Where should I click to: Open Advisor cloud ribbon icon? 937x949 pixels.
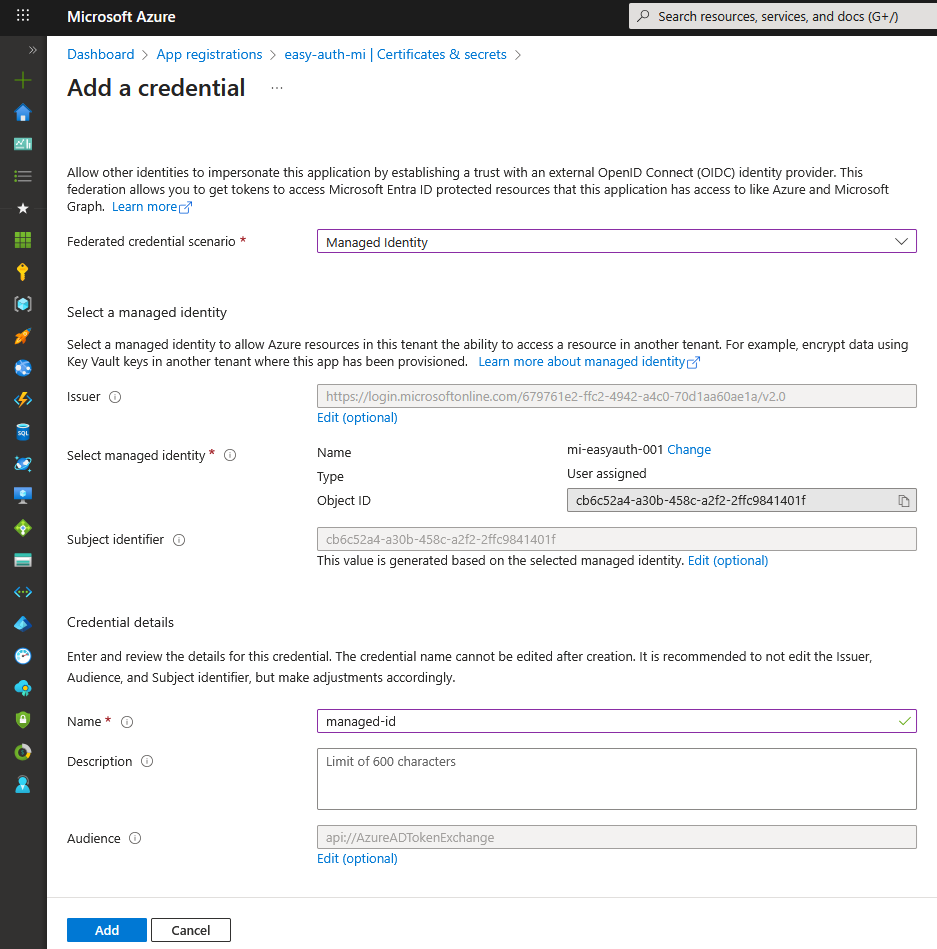[23, 688]
